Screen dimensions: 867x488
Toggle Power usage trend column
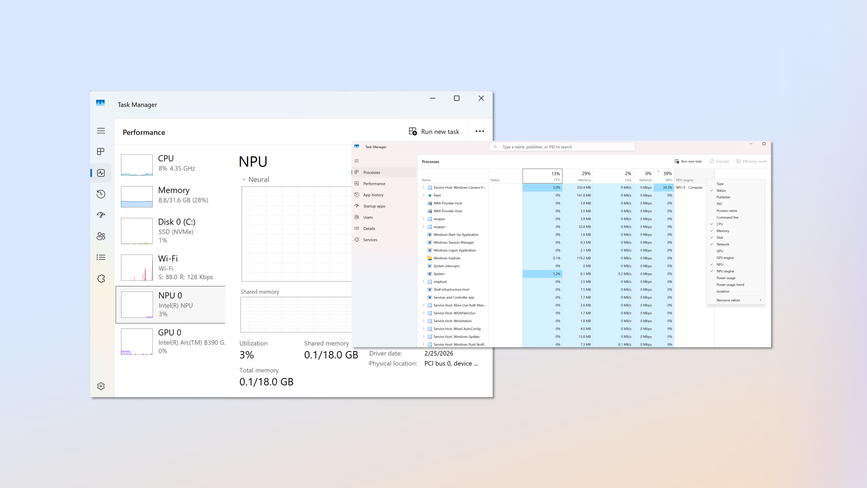tap(736, 285)
